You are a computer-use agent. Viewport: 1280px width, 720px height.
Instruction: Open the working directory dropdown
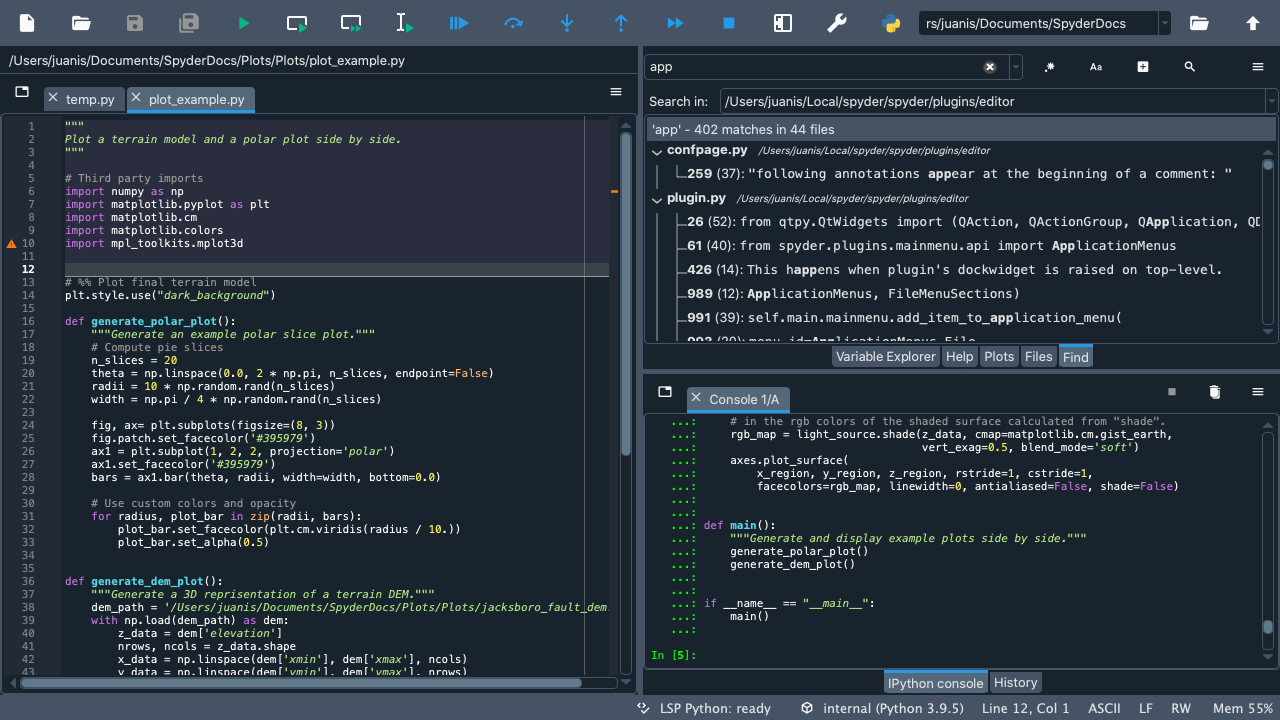point(1165,23)
